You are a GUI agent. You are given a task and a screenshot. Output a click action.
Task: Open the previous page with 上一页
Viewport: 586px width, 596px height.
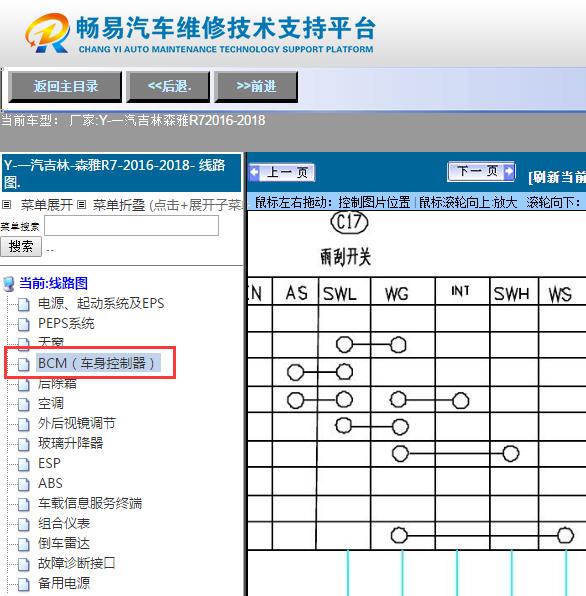(282, 173)
